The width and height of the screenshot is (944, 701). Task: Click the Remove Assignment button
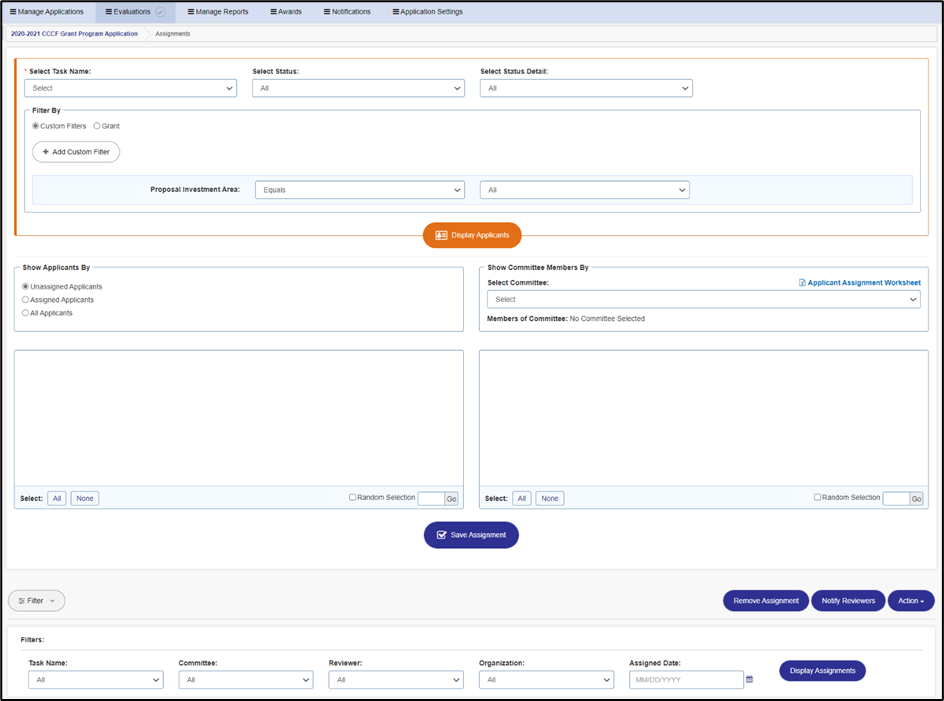[x=766, y=600]
